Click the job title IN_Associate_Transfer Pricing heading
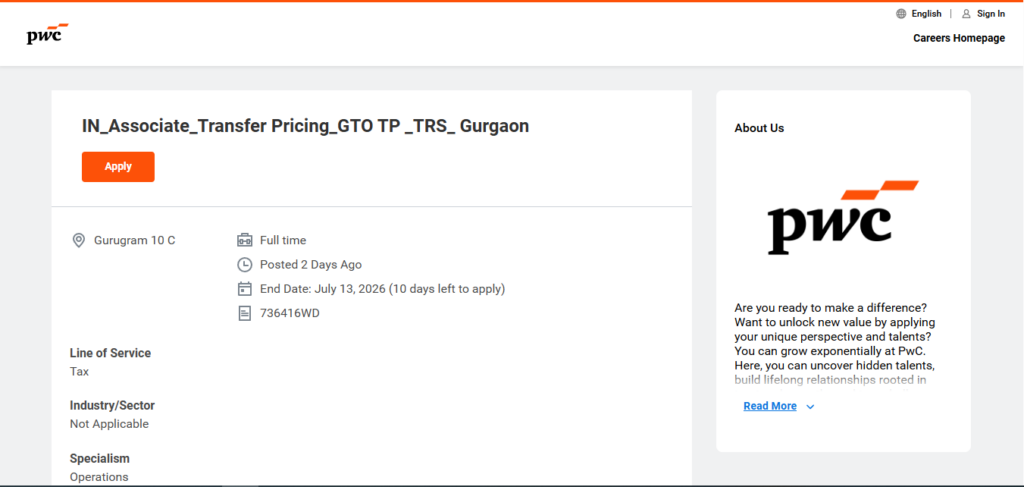The height and width of the screenshot is (487, 1024). tap(305, 126)
